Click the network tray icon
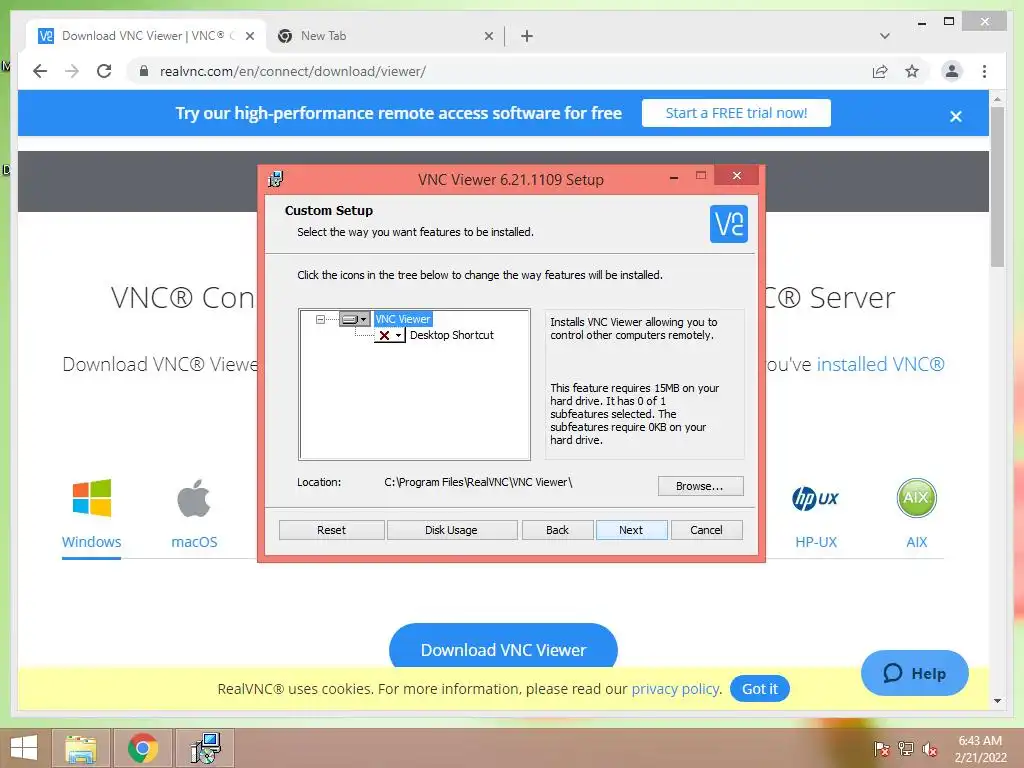 click(906, 749)
